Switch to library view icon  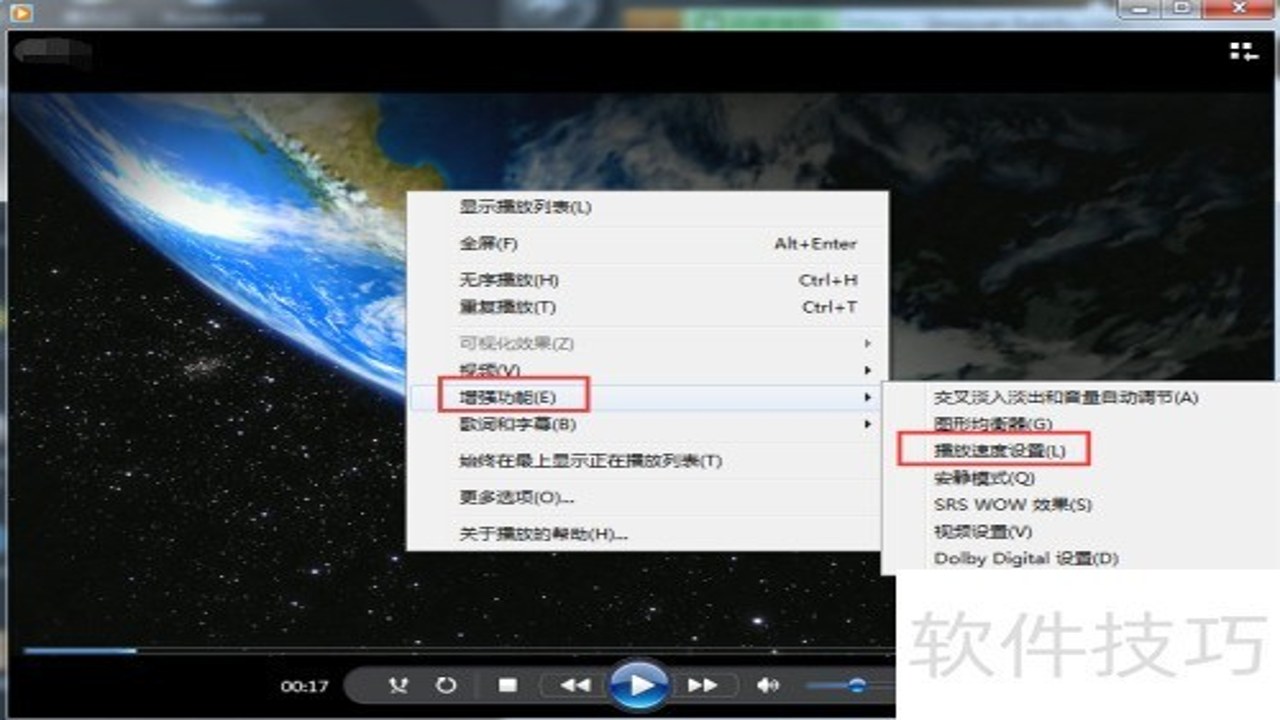coord(1243,52)
